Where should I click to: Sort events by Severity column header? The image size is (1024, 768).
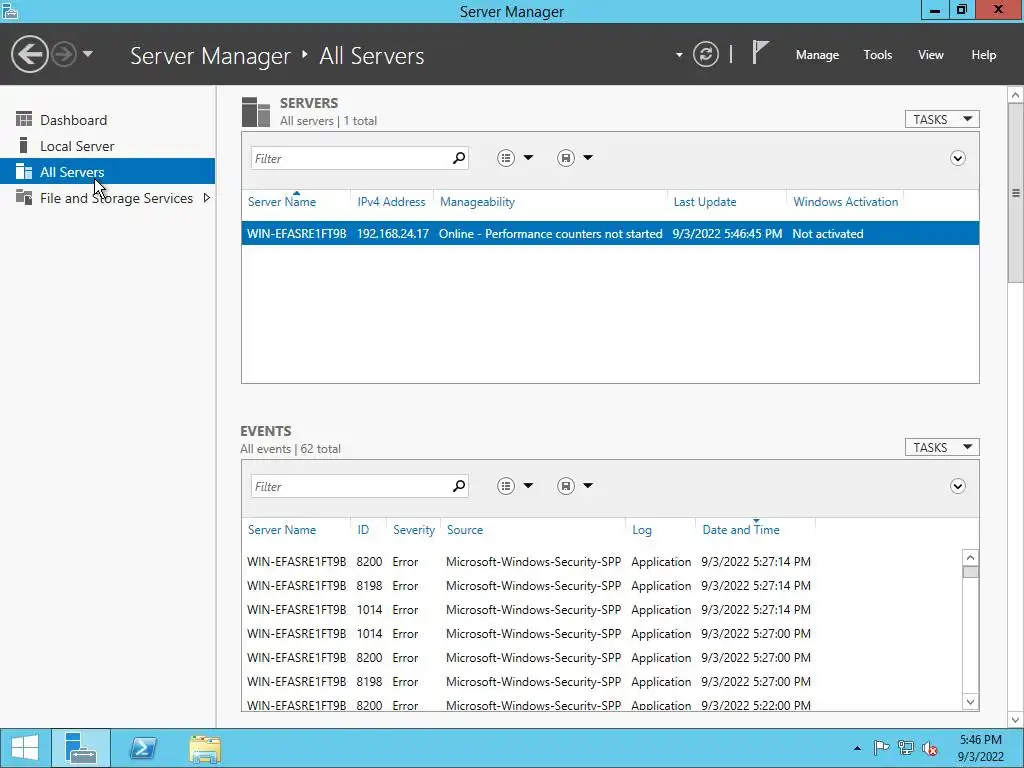pos(413,530)
